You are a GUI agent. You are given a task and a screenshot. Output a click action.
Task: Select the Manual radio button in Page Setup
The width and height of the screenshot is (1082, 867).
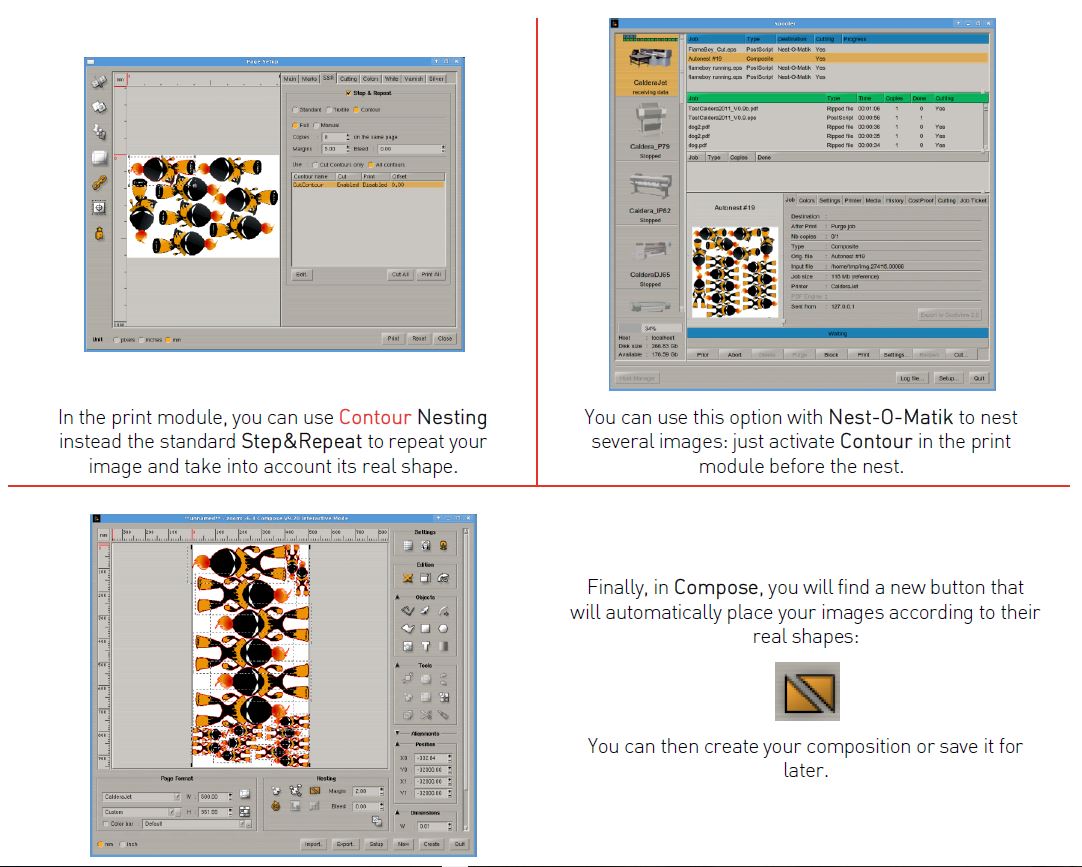(x=317, y=126)
